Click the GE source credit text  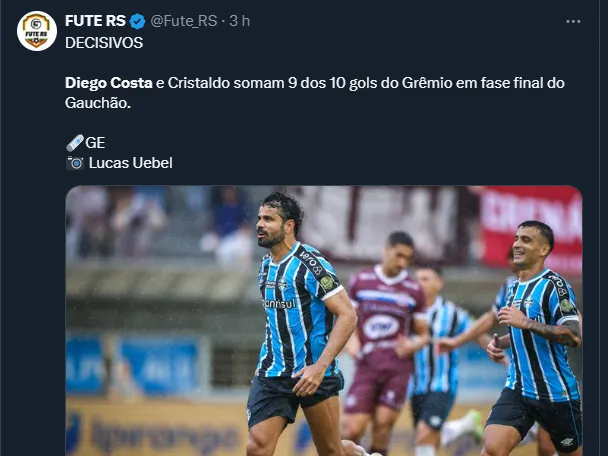[95, 143]
